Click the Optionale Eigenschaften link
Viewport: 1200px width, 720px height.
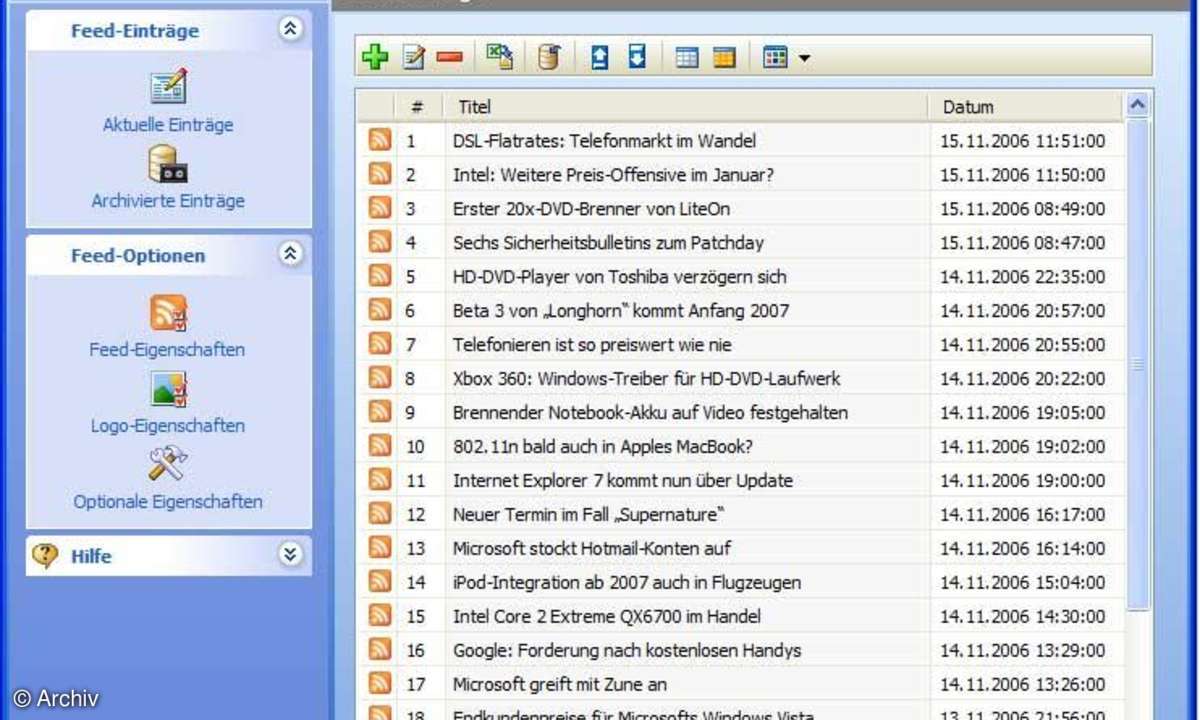(x=168, y=502)
